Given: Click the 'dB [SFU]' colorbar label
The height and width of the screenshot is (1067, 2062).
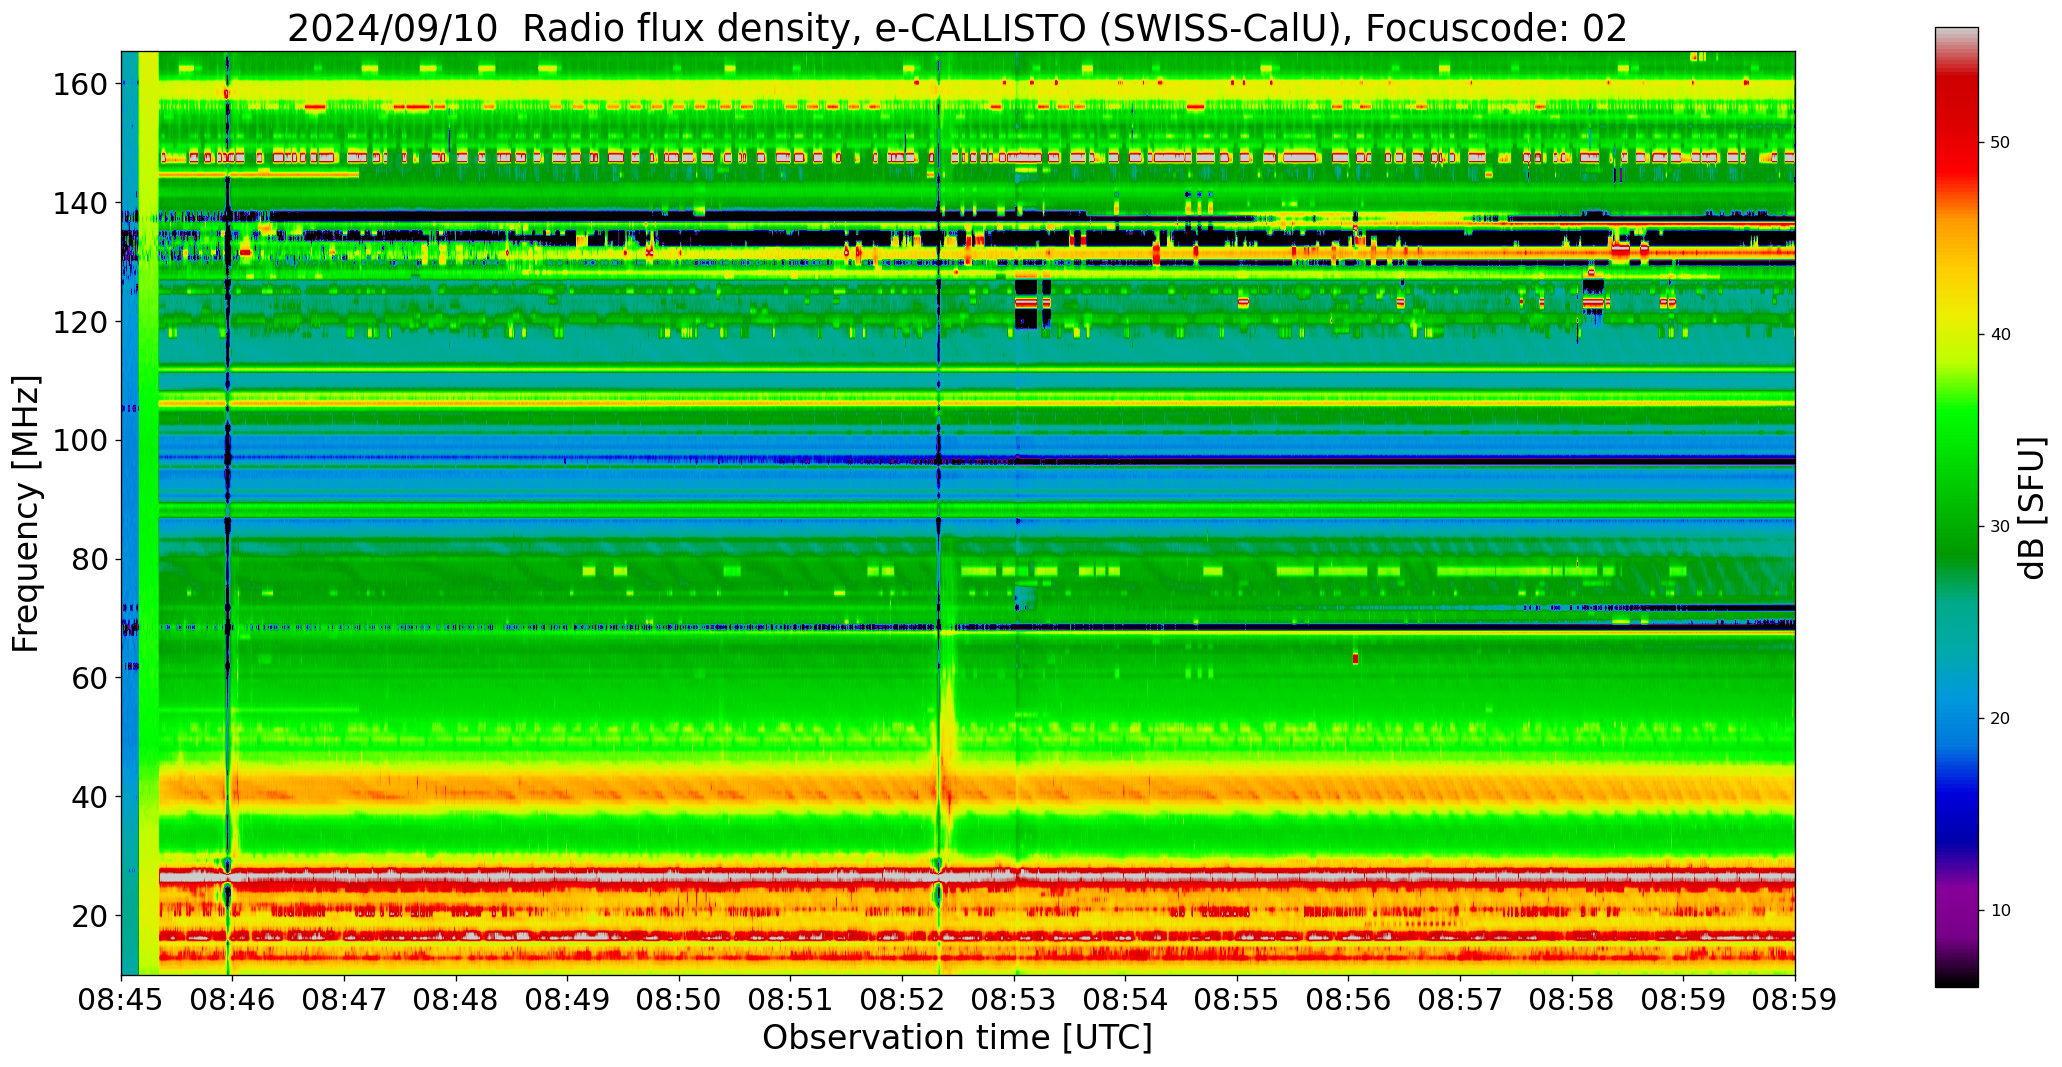Looking at the screenshot, I should point(2031,508).
